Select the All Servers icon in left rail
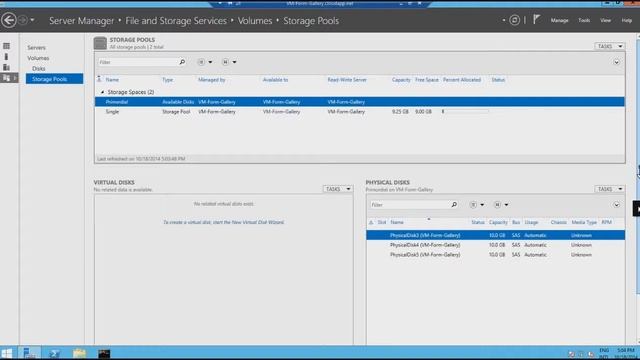 pos(7,67)
